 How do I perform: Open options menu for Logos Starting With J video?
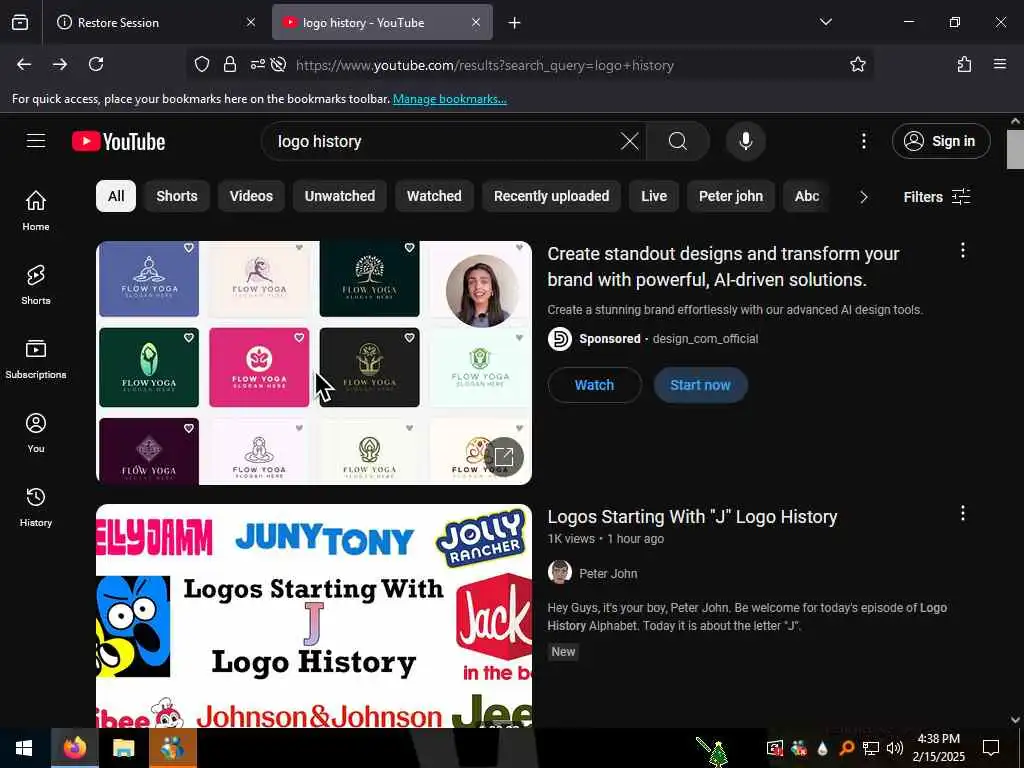(x=963, y=513)
